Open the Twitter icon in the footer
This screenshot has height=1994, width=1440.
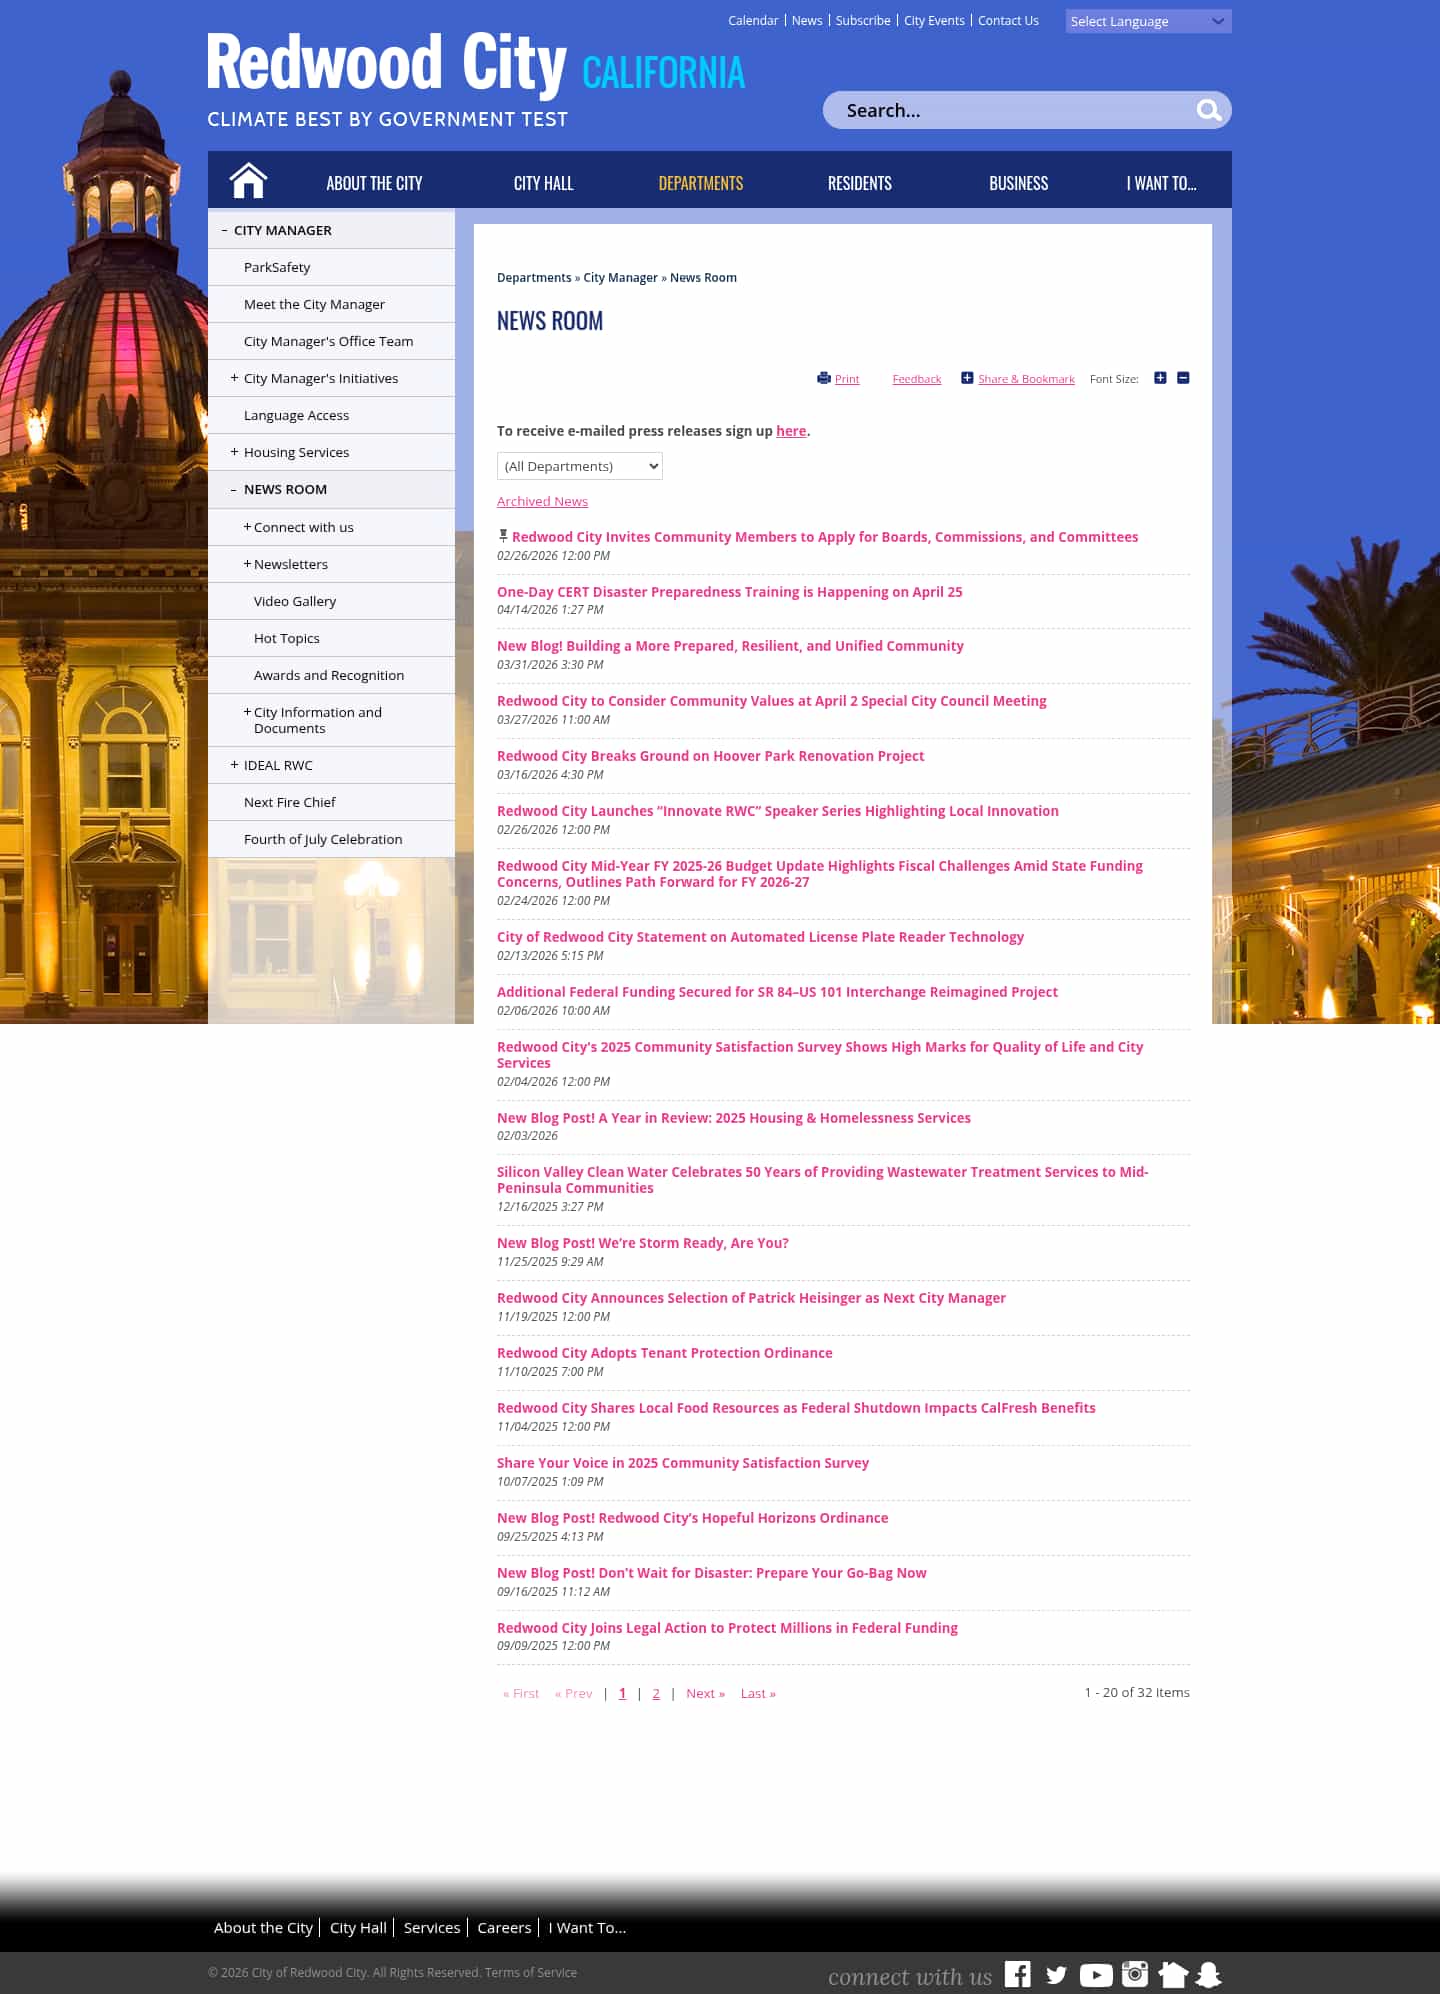point(1056,1975)
